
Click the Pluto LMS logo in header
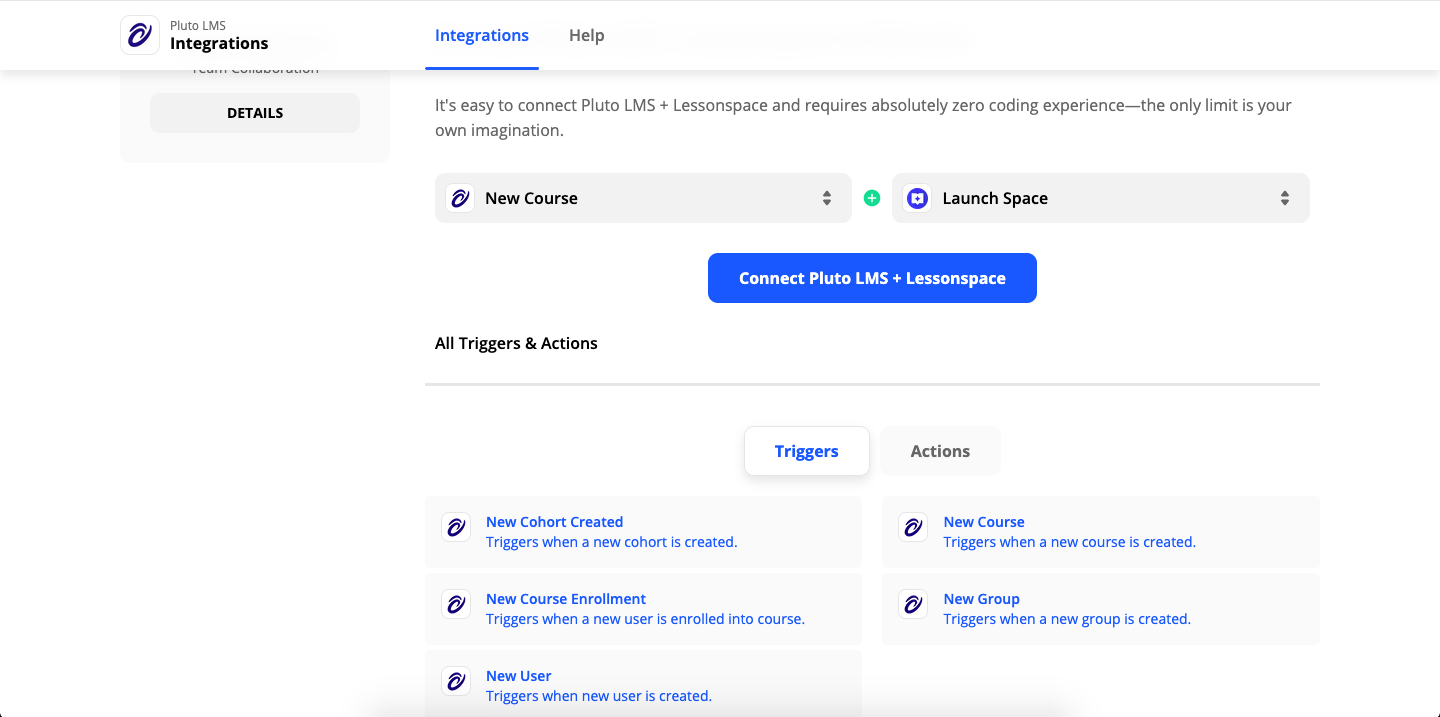click(140, 35)
